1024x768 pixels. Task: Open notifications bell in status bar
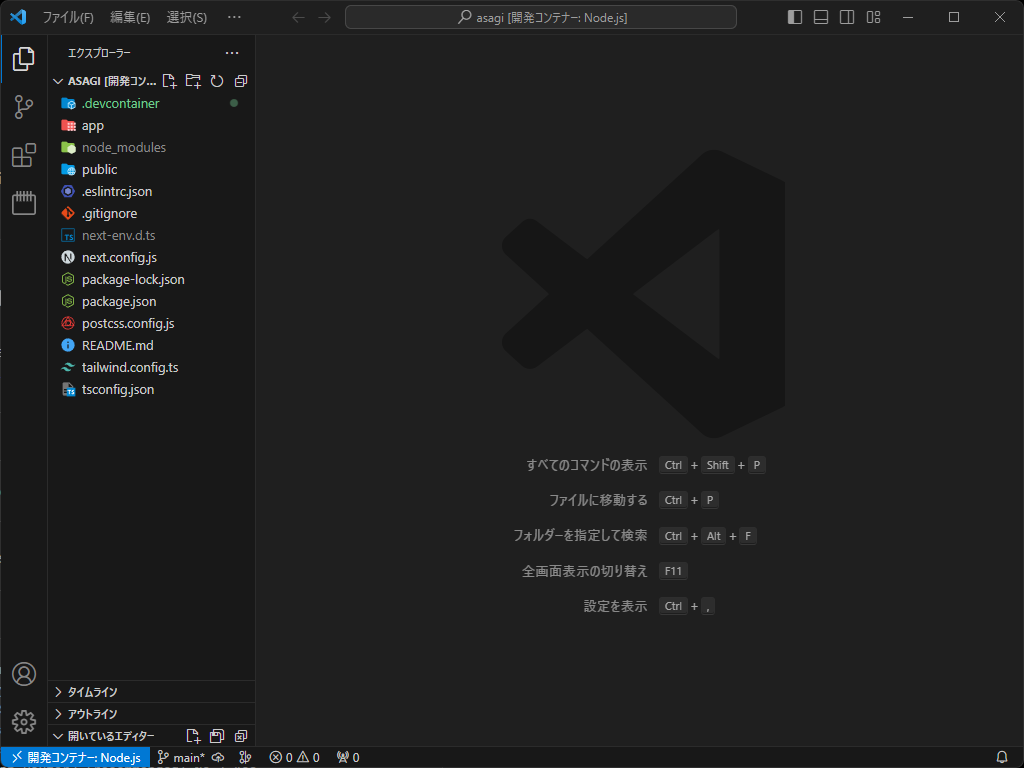[x=1002, y=758]
